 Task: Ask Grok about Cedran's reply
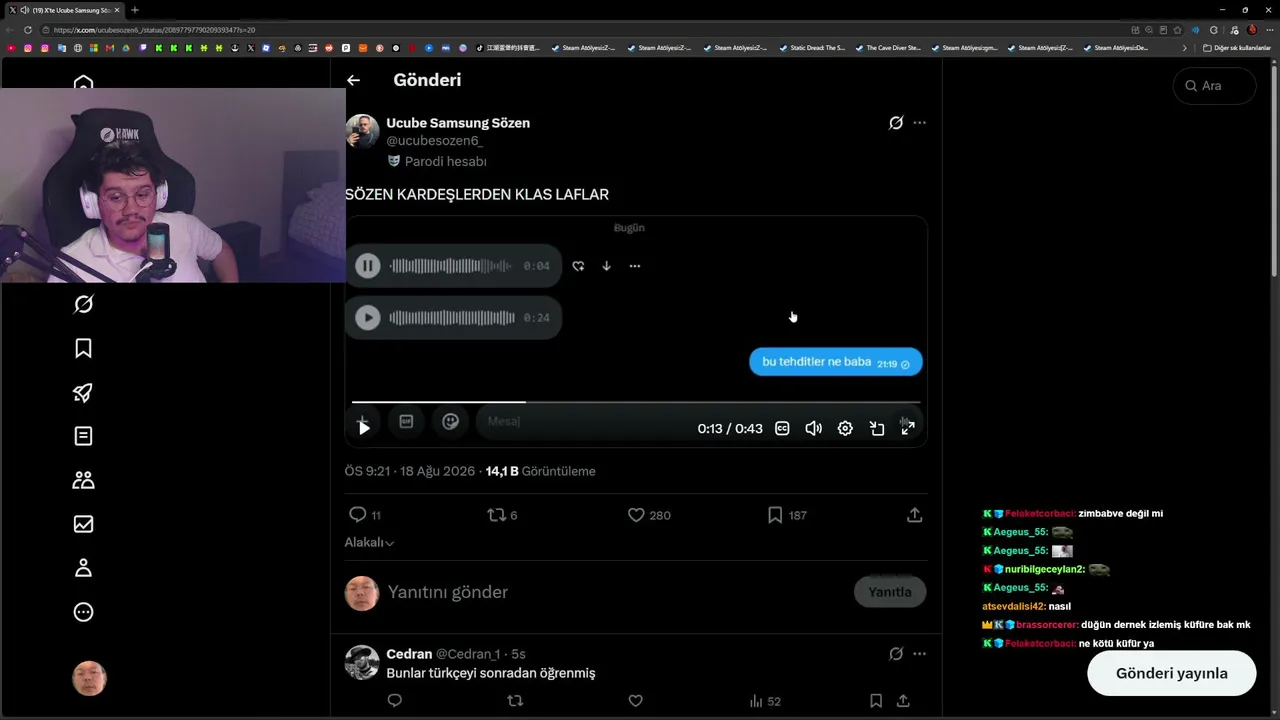[896, 654]
